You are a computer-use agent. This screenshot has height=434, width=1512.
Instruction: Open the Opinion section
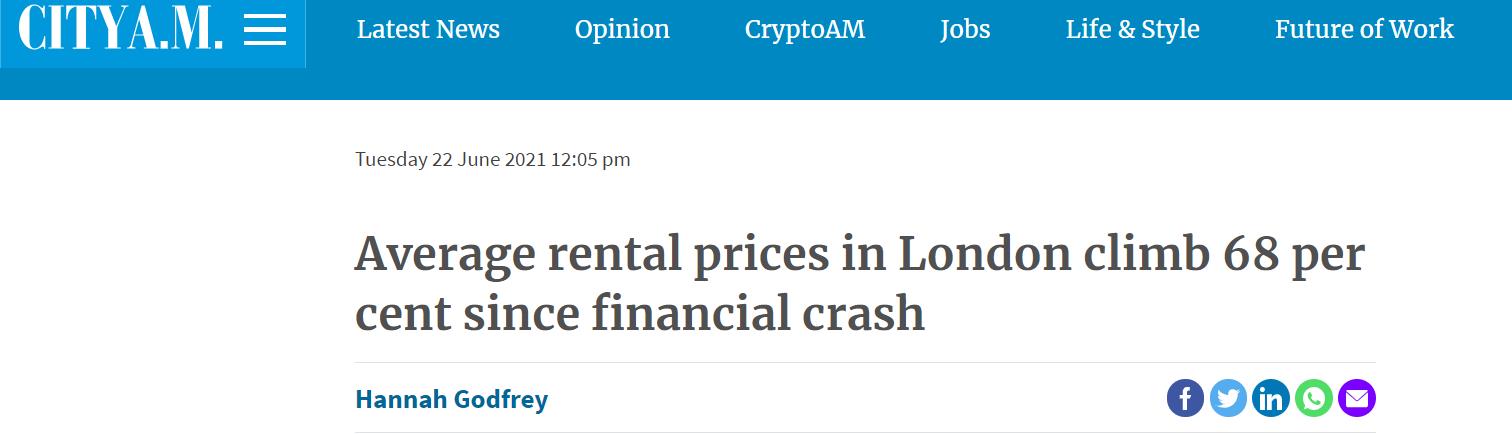[x=622, y=30]
